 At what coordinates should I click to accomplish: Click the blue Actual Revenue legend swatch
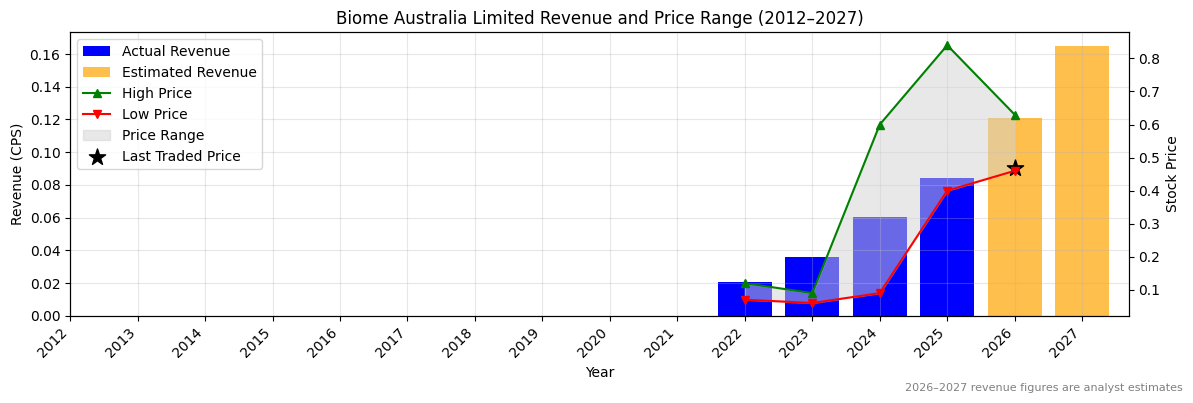pyautogui.click(x=97, y=51)
